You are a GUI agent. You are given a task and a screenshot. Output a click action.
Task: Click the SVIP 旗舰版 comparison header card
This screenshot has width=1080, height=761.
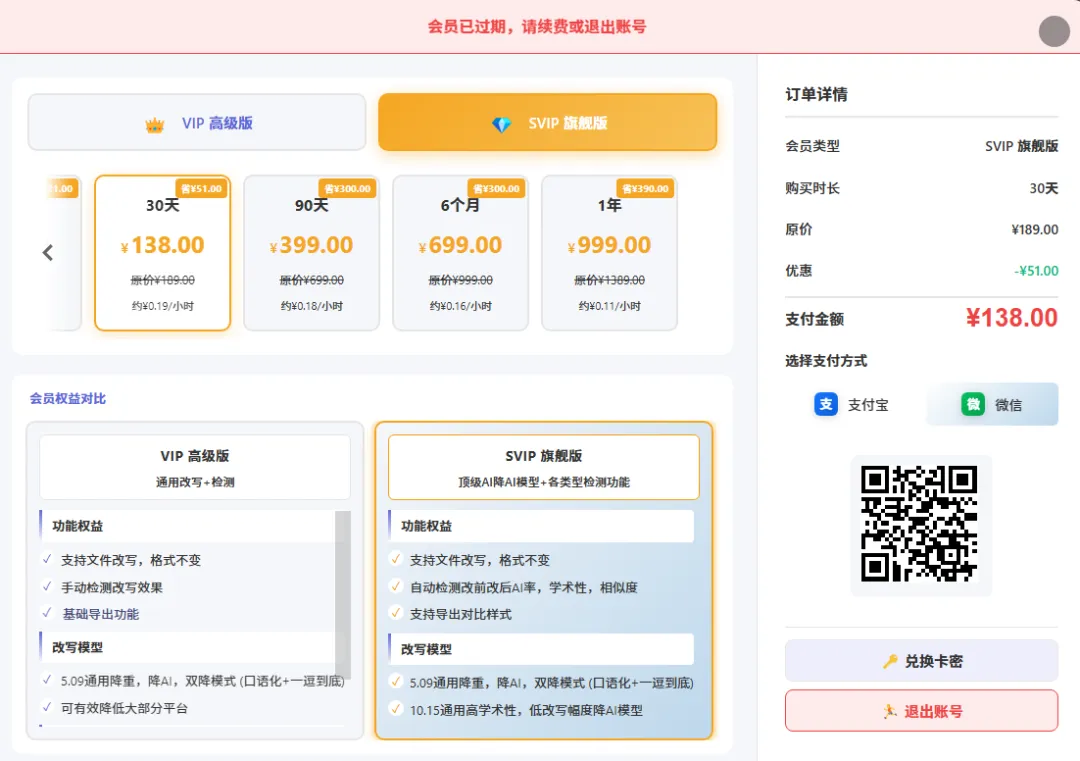(544, 467)
